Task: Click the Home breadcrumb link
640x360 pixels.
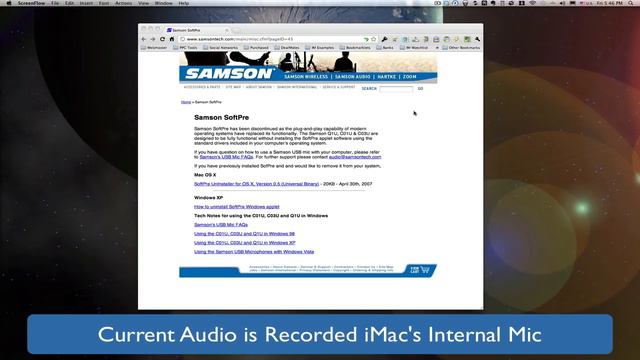Action: coord(186,102)
